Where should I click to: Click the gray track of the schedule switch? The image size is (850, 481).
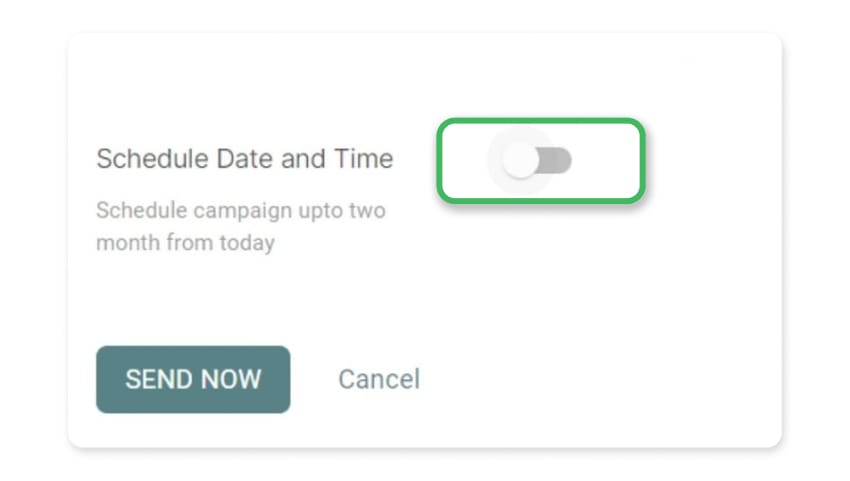point(554,161)
